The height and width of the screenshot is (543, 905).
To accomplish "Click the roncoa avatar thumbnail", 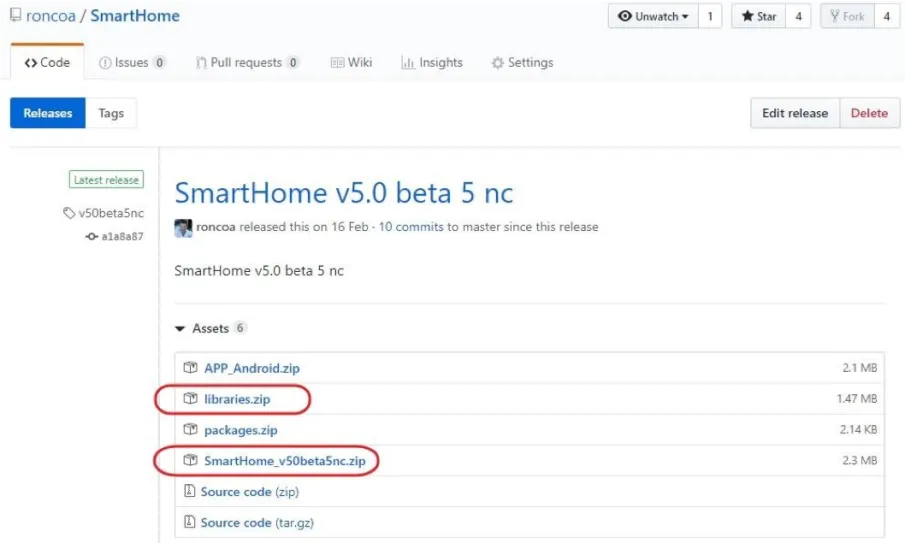I will [x=183, y=228].
